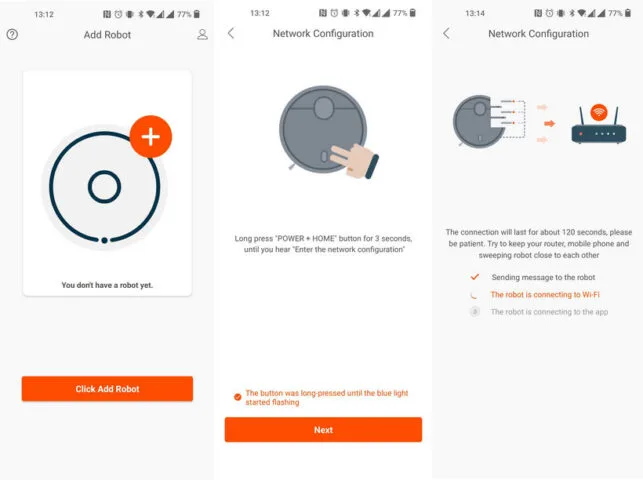Tap the Next button
Image resolution: width=643 pixels, height=480 pixels.
click(x=323, y=430)
